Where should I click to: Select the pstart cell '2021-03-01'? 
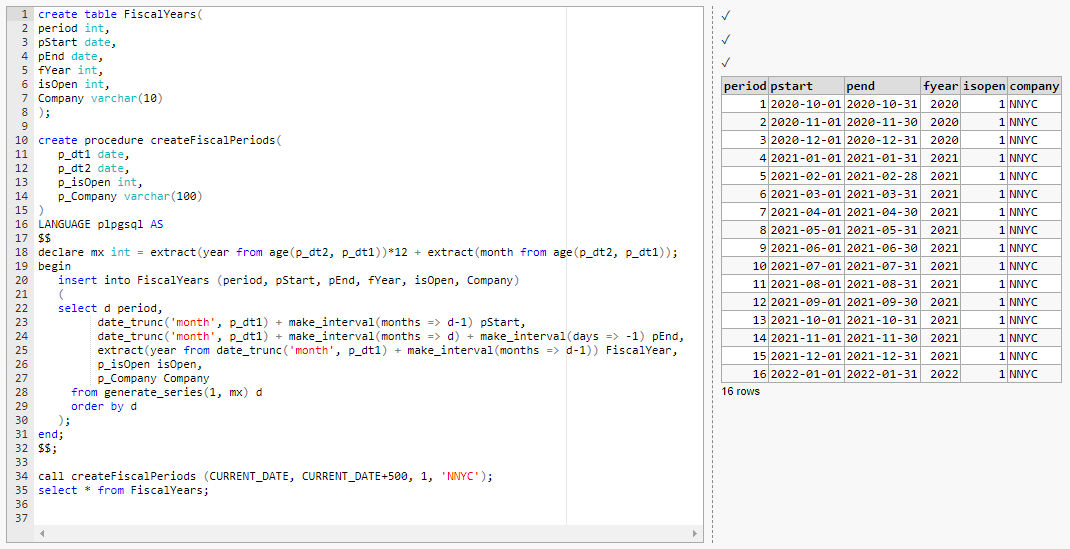806,194
